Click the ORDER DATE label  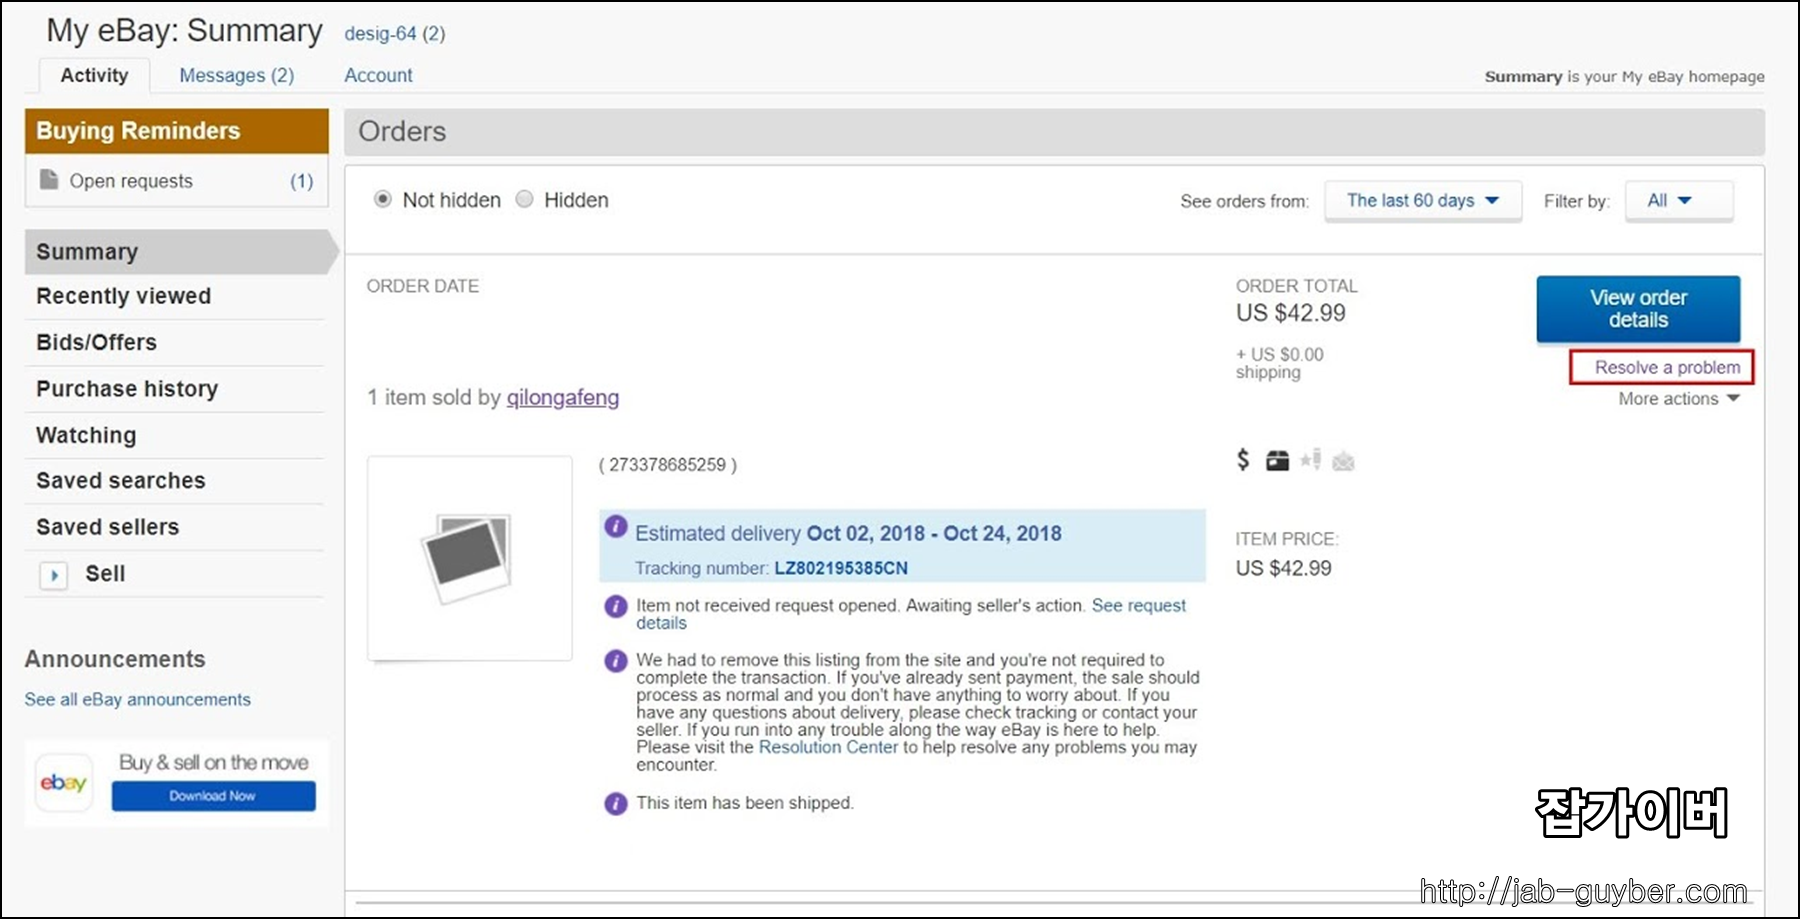coord(423,286)
